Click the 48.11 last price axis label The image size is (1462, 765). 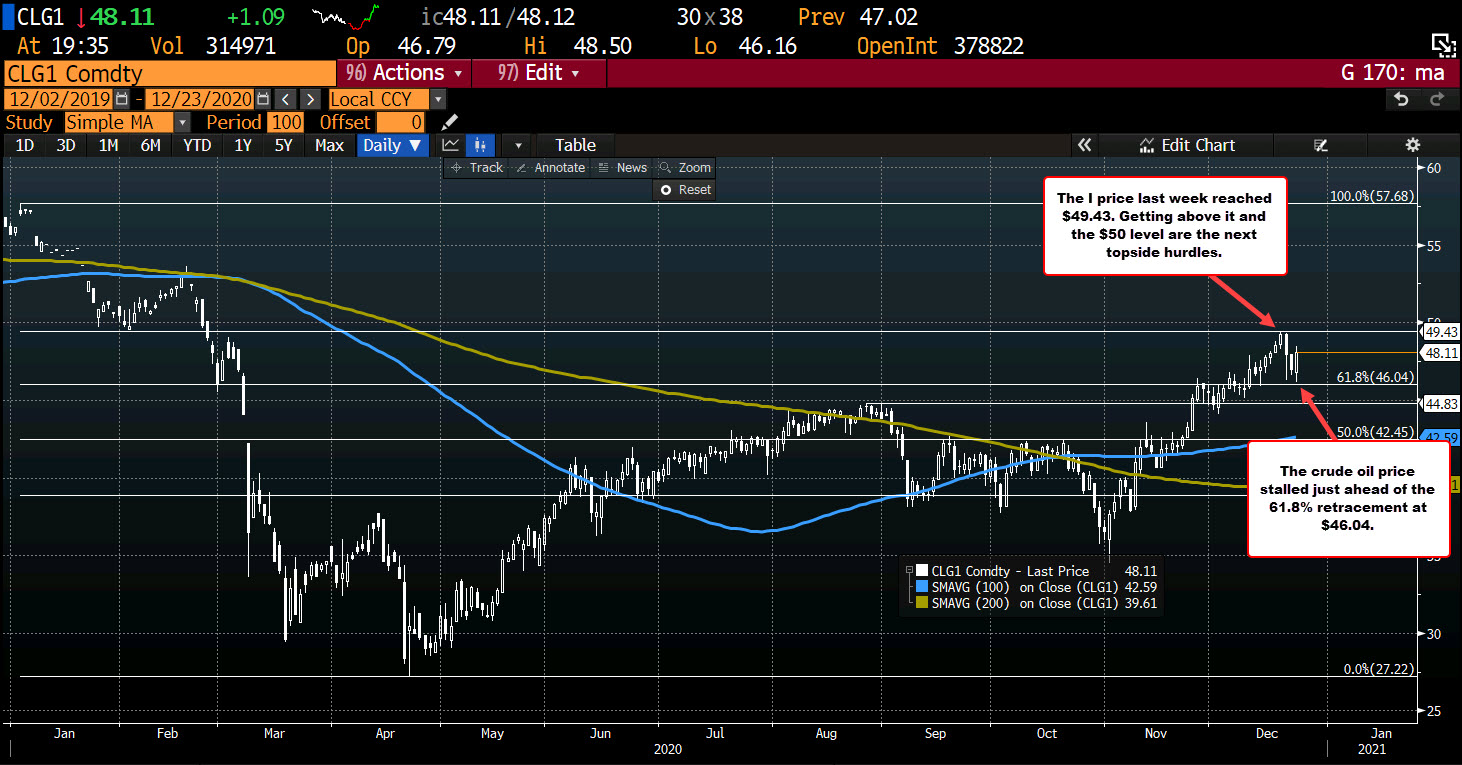coord(1441,353)
